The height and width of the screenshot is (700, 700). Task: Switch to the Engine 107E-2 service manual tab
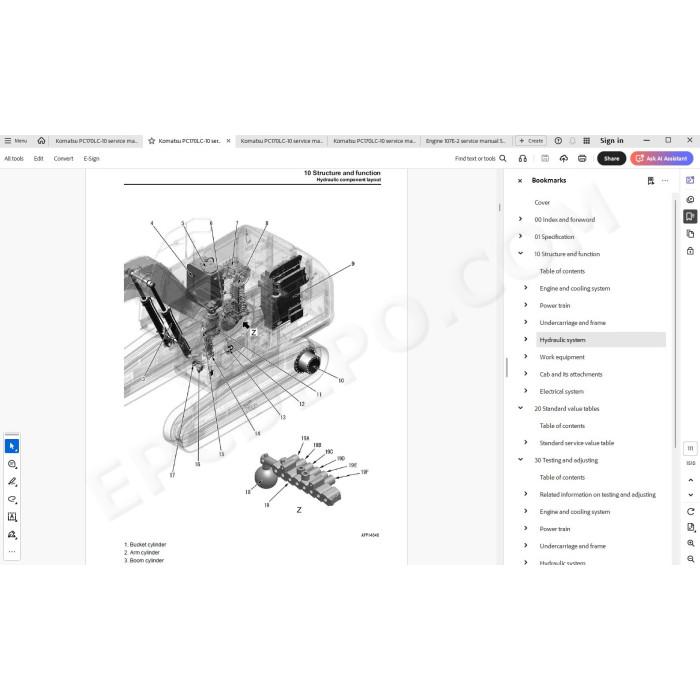(x=466, y=141)
